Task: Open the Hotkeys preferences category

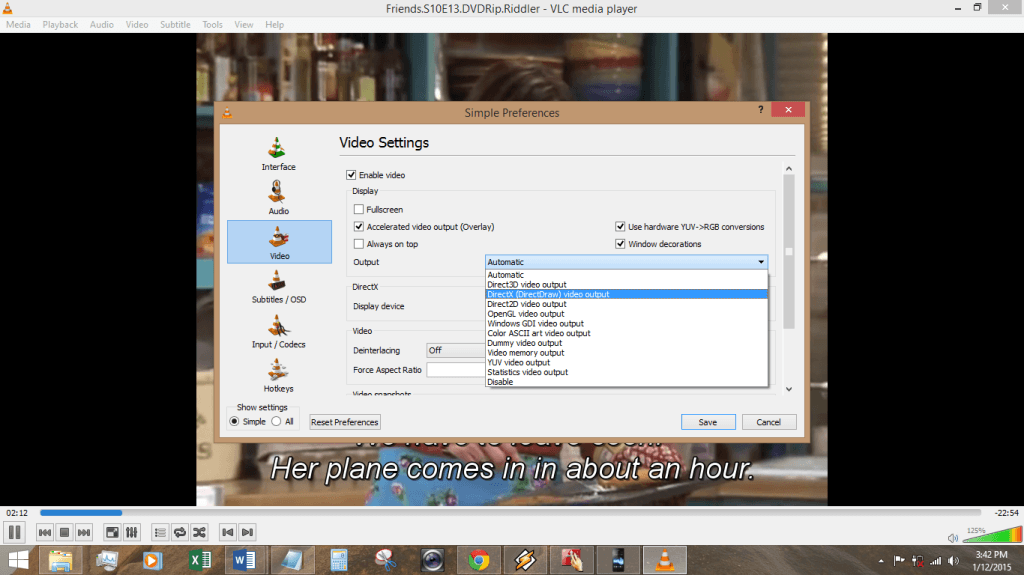Action: click(279, 376)
